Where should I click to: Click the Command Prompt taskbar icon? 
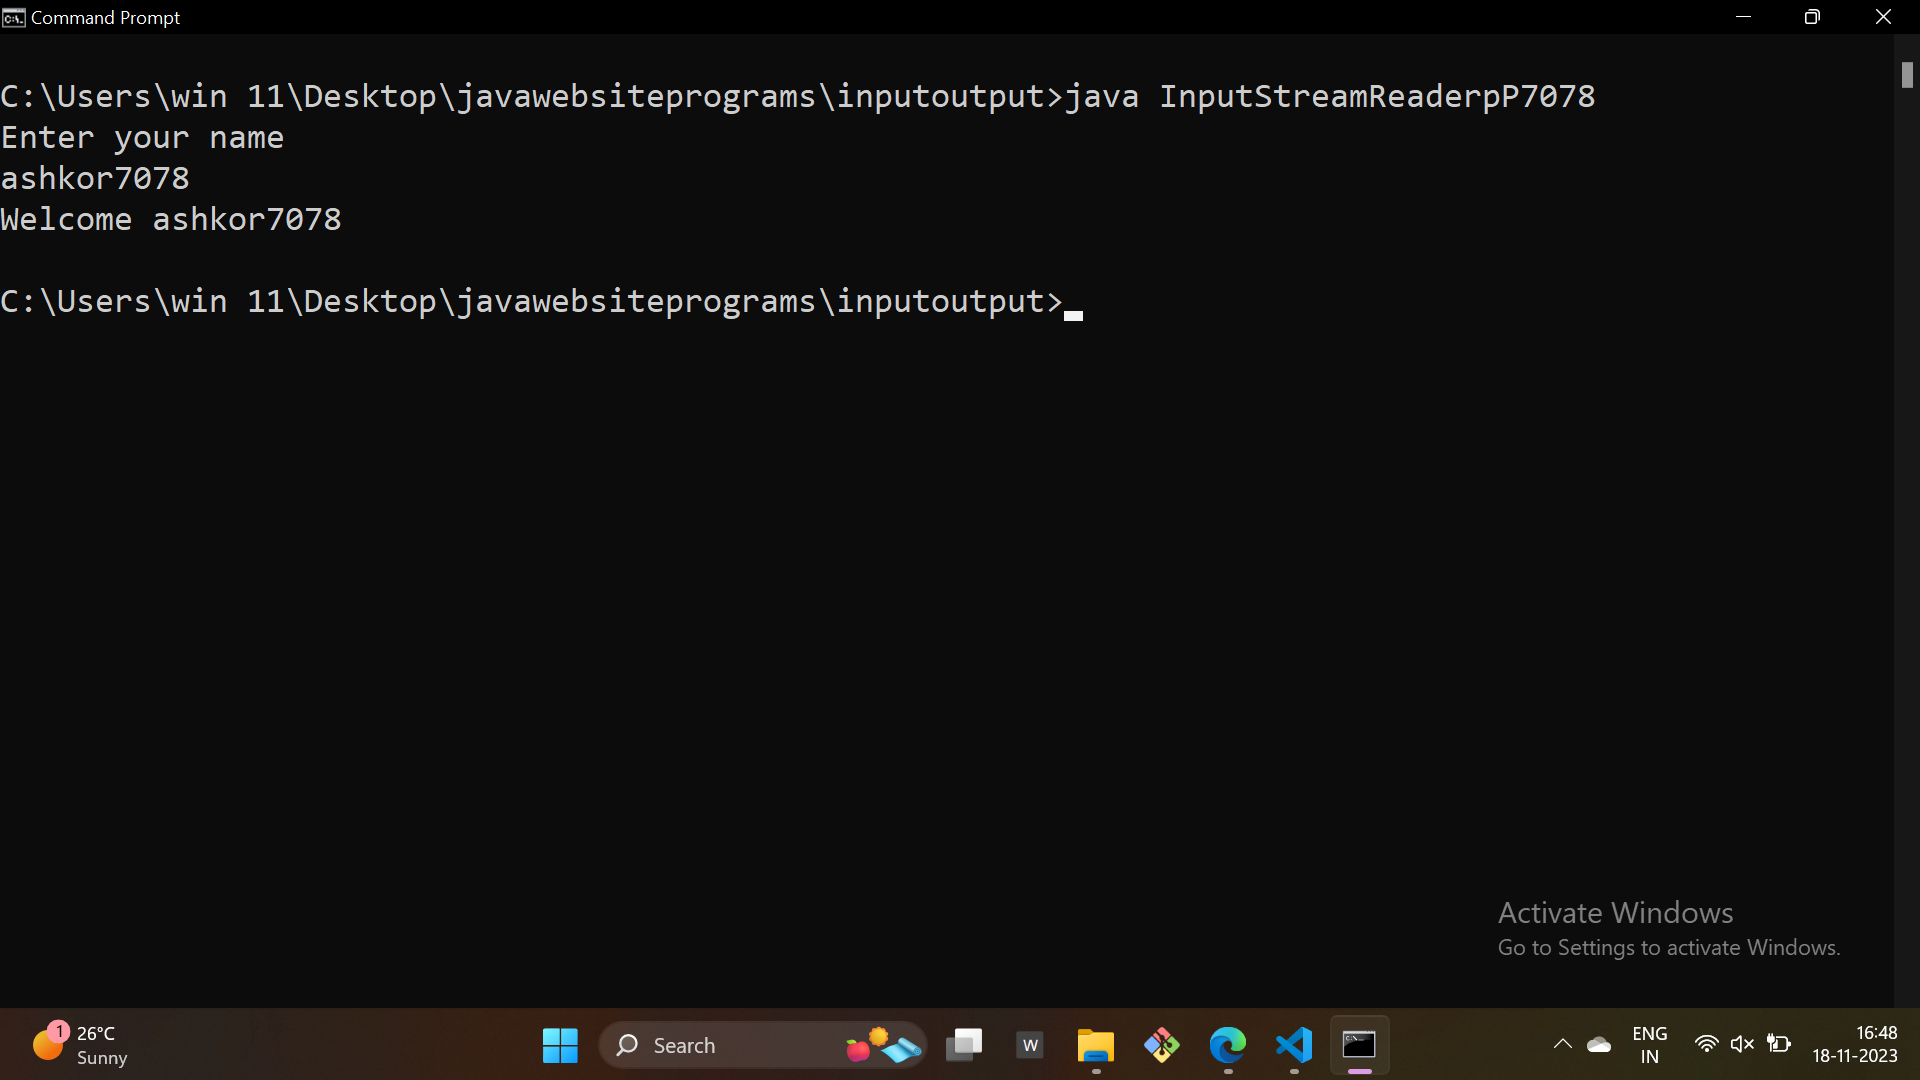click(1360, 1045)
